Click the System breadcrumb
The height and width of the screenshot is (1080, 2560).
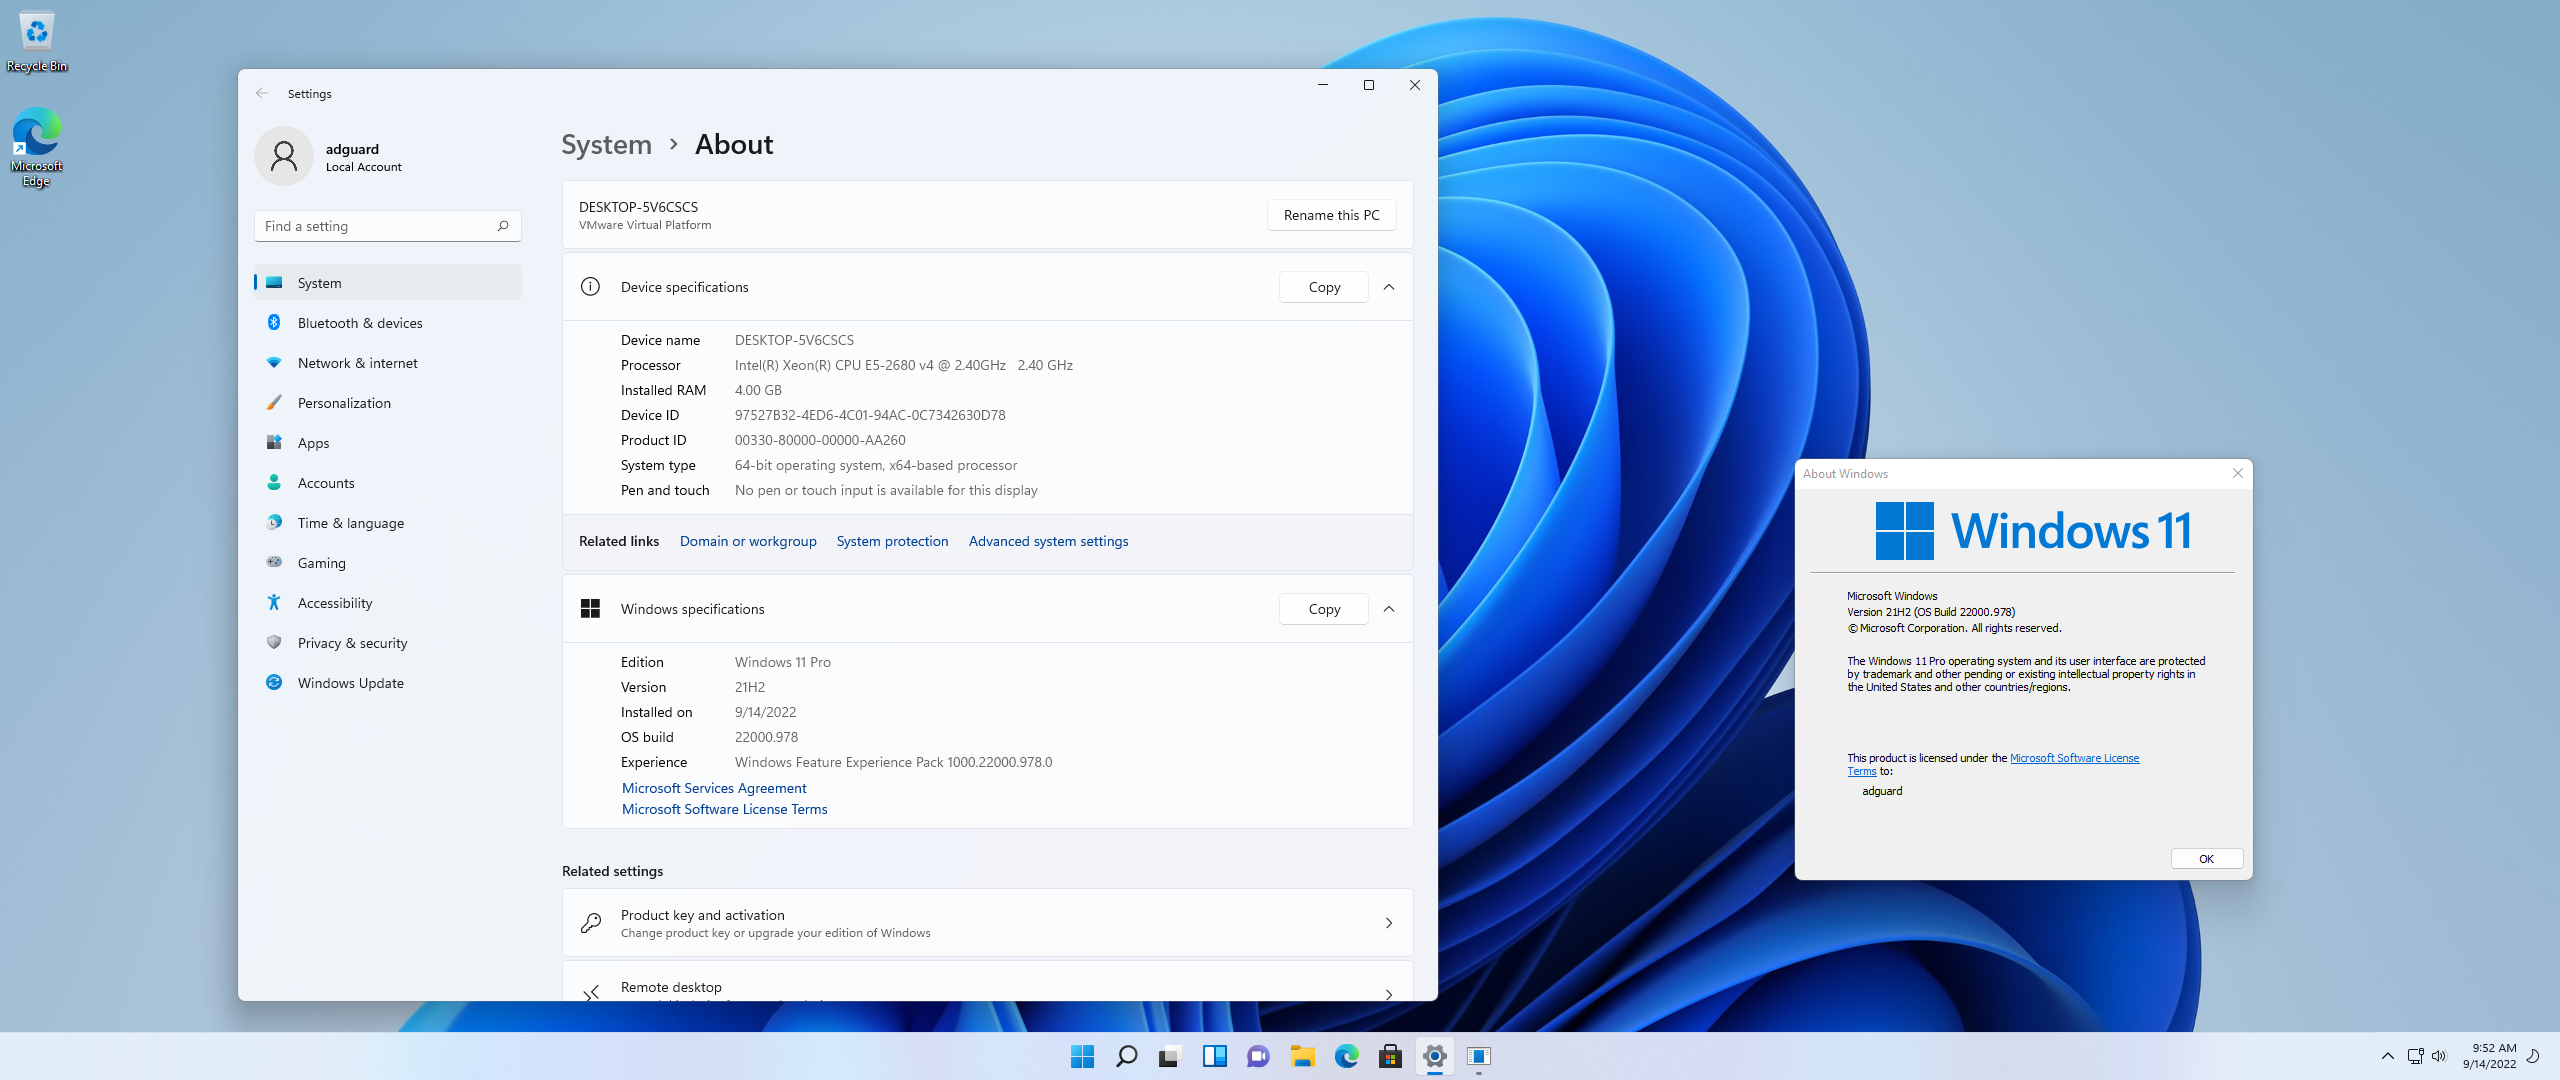(x=606, y=145)
